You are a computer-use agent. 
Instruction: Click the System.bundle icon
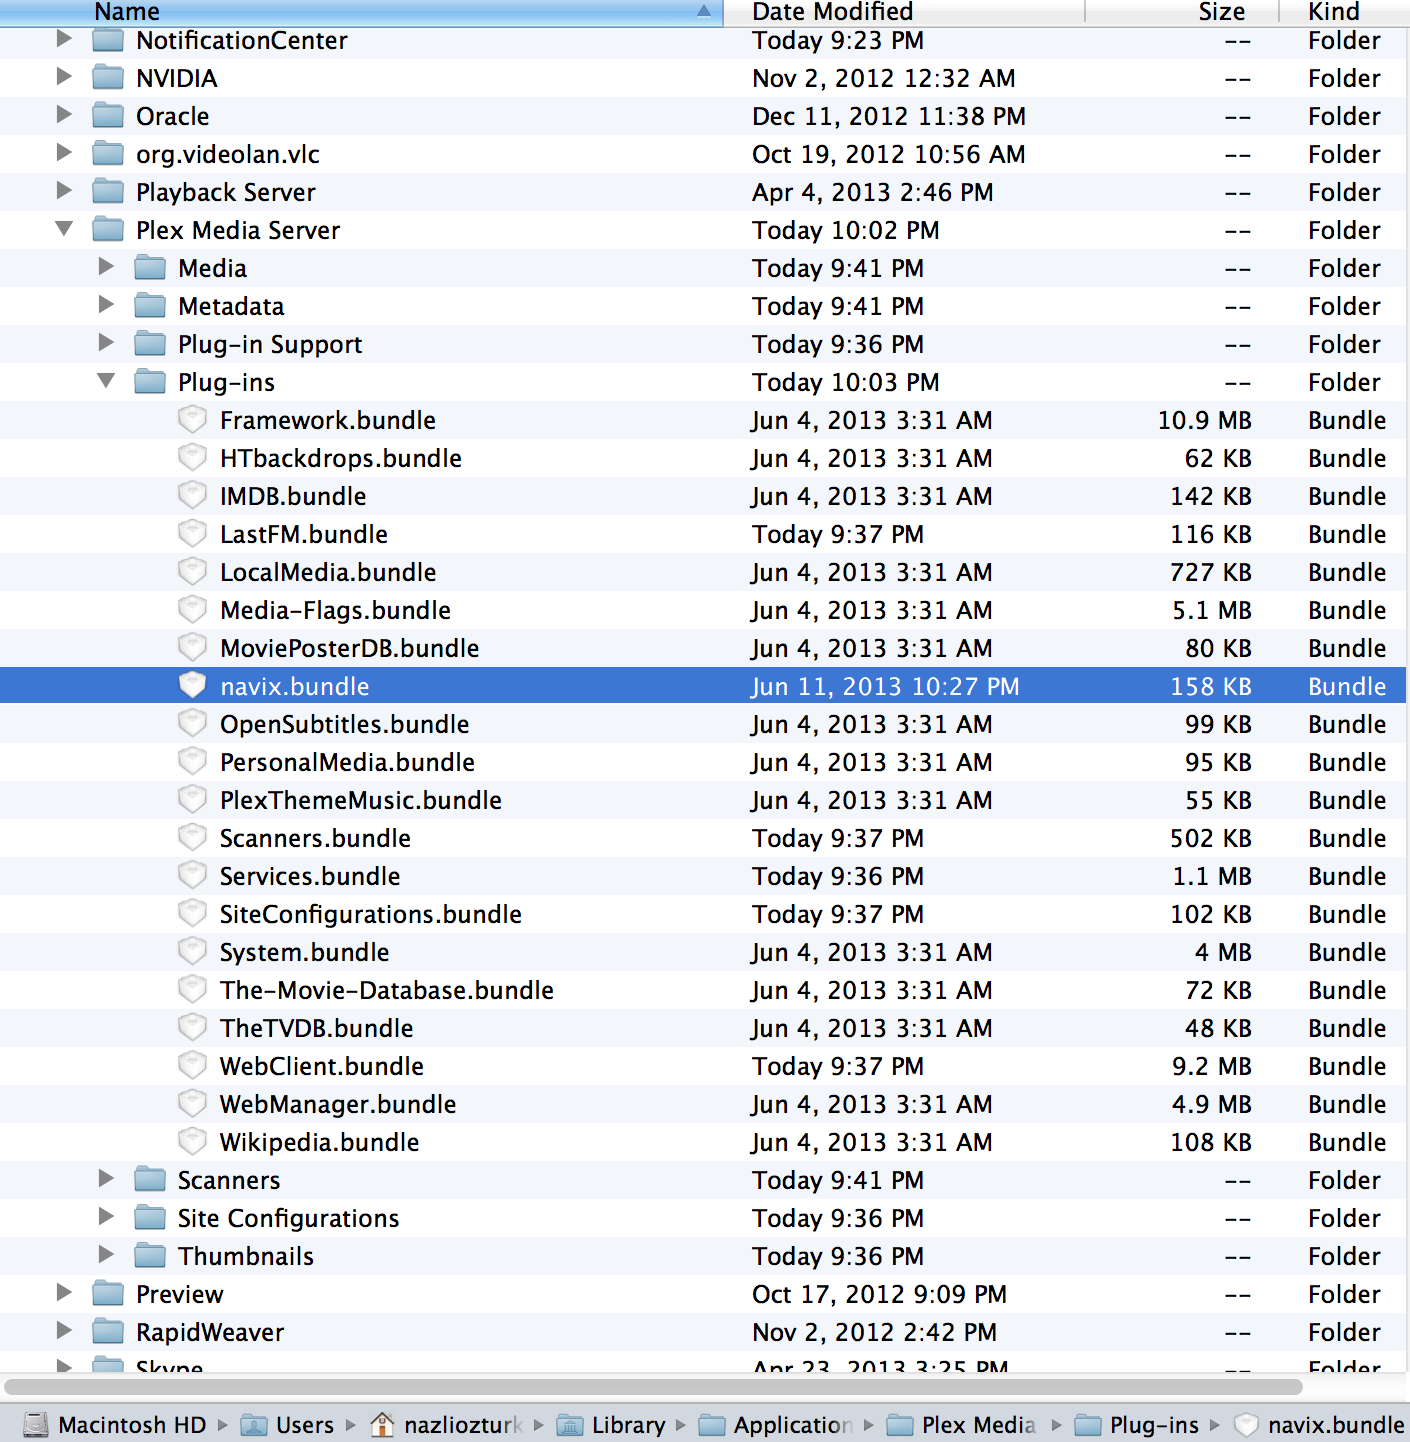coord(192,952)
